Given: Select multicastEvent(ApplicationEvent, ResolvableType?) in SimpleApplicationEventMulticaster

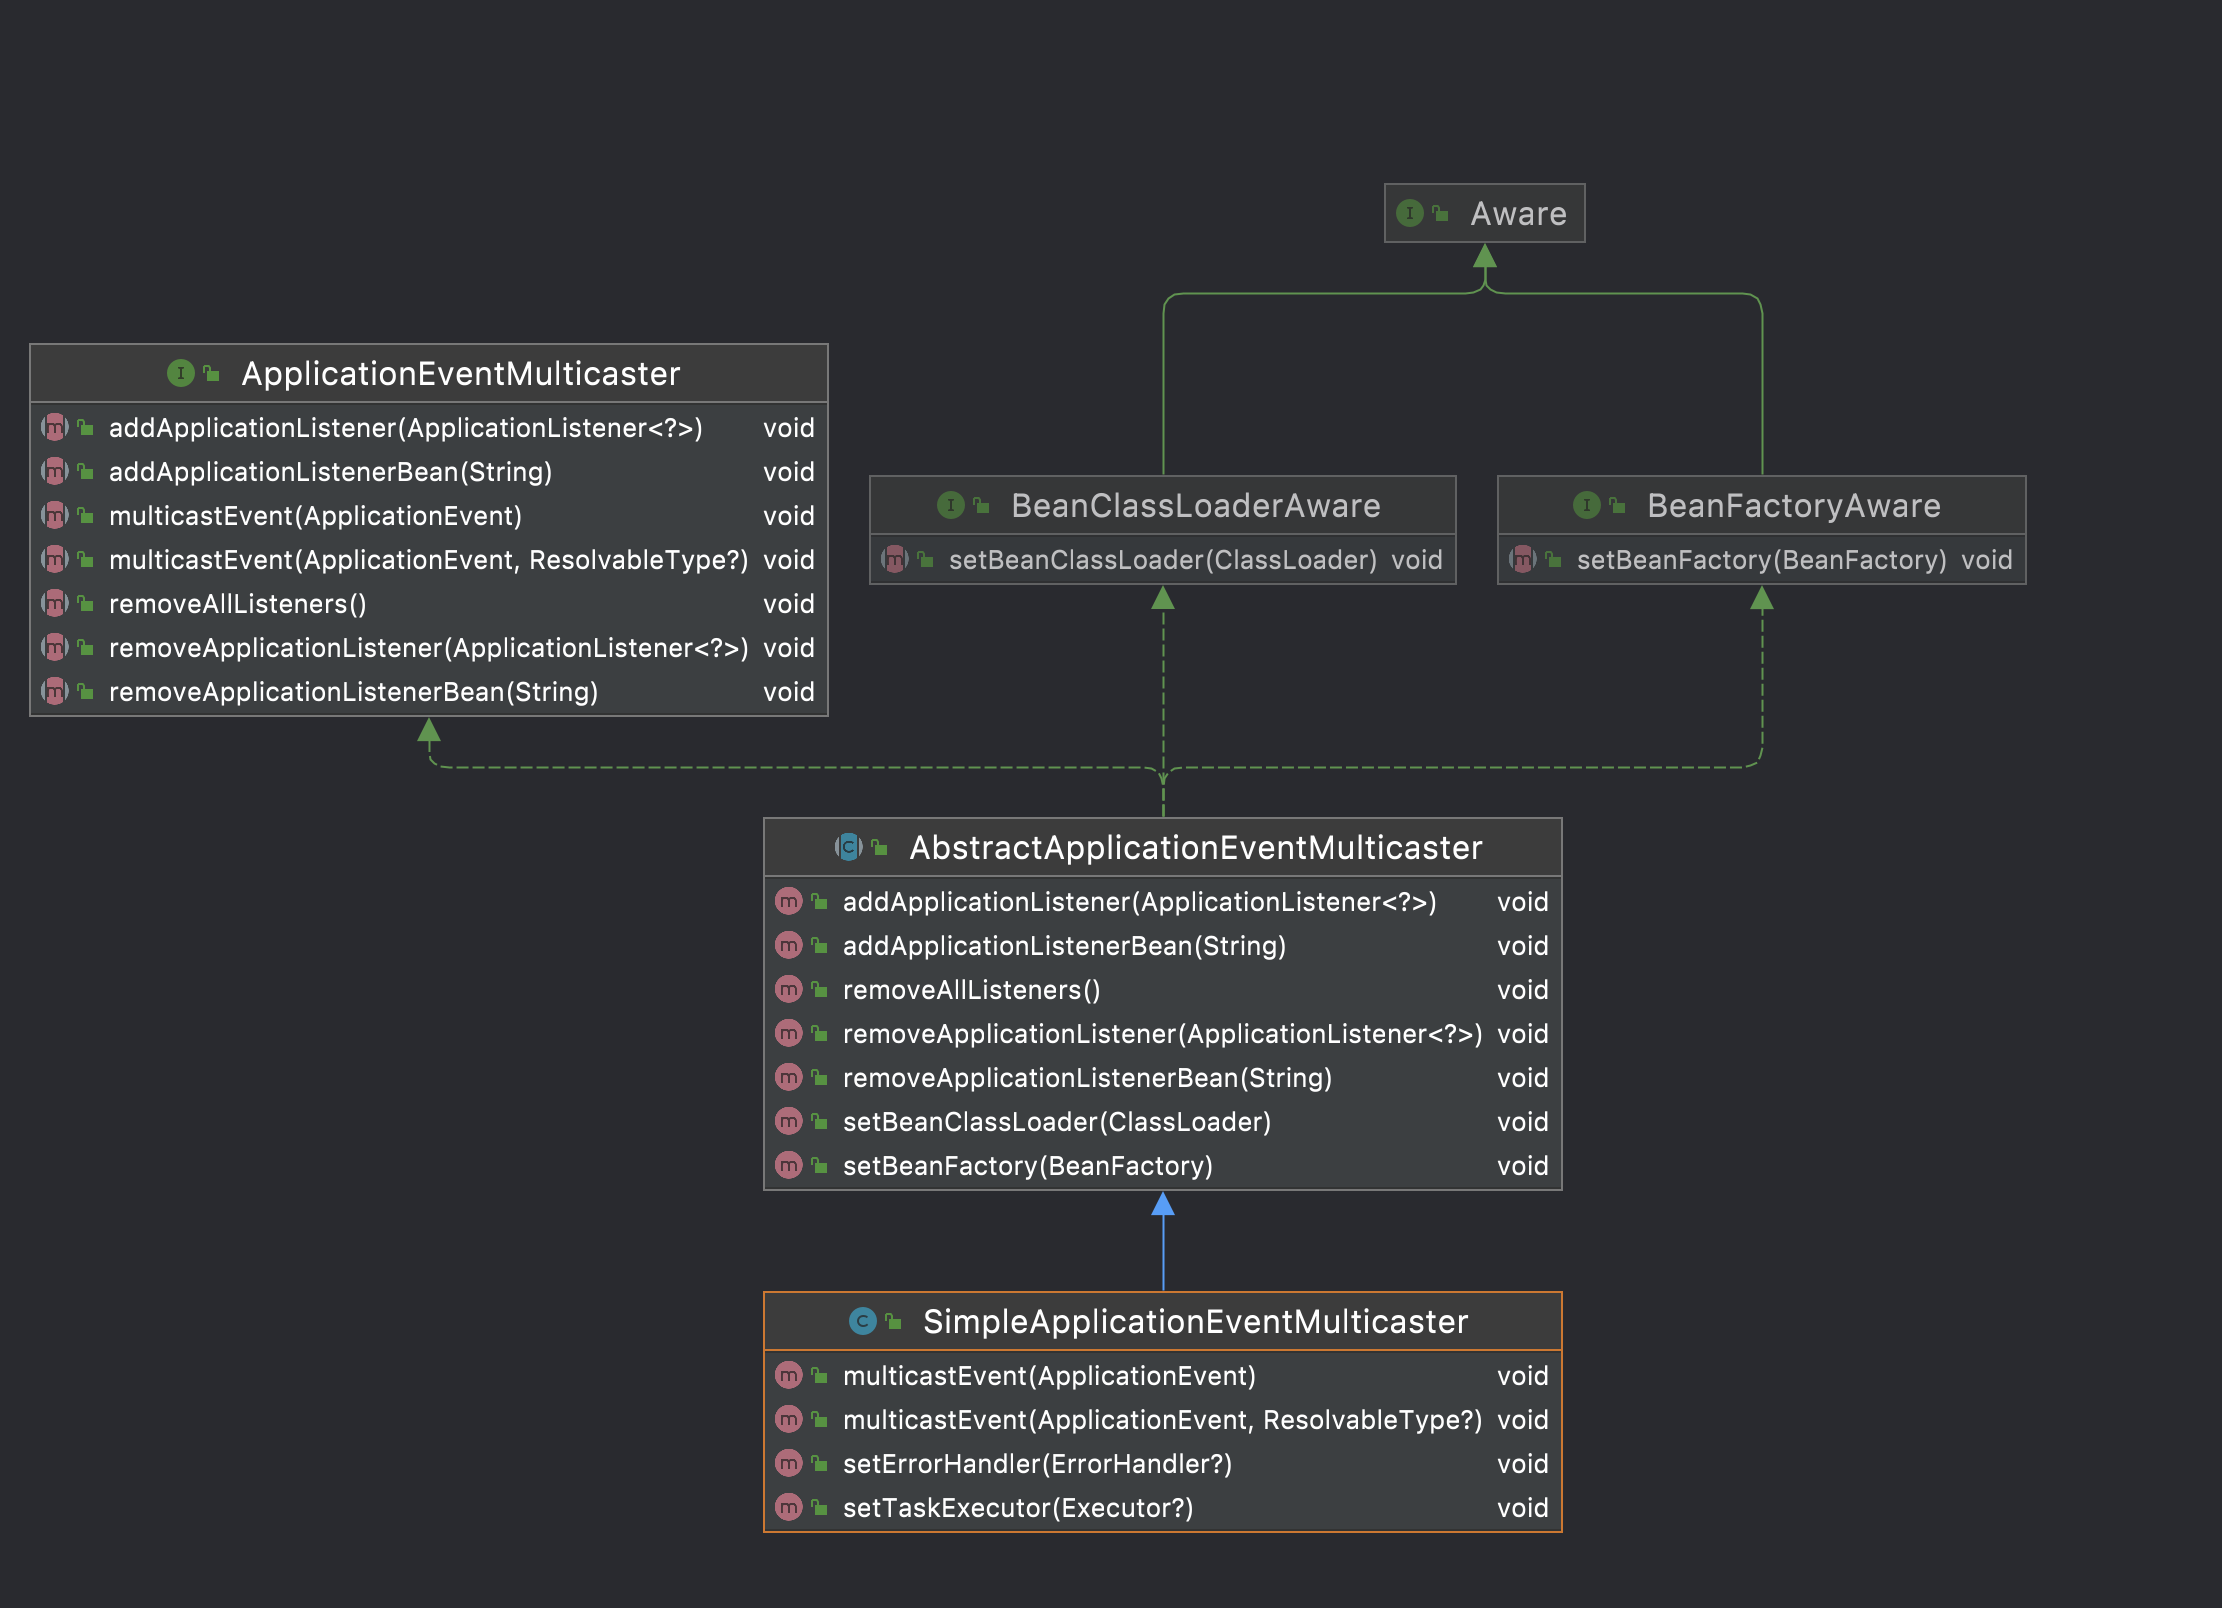Looking at the screenshot, I should tap(1162, 1420).
